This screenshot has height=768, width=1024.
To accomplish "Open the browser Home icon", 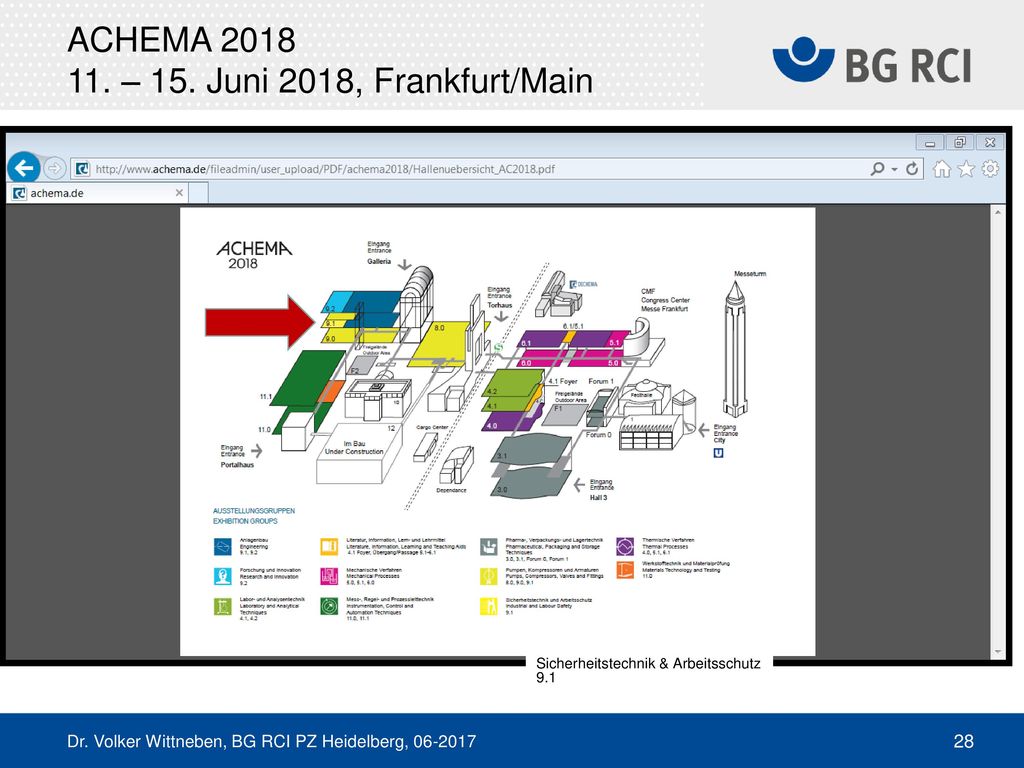I will [x=942, y=168].
